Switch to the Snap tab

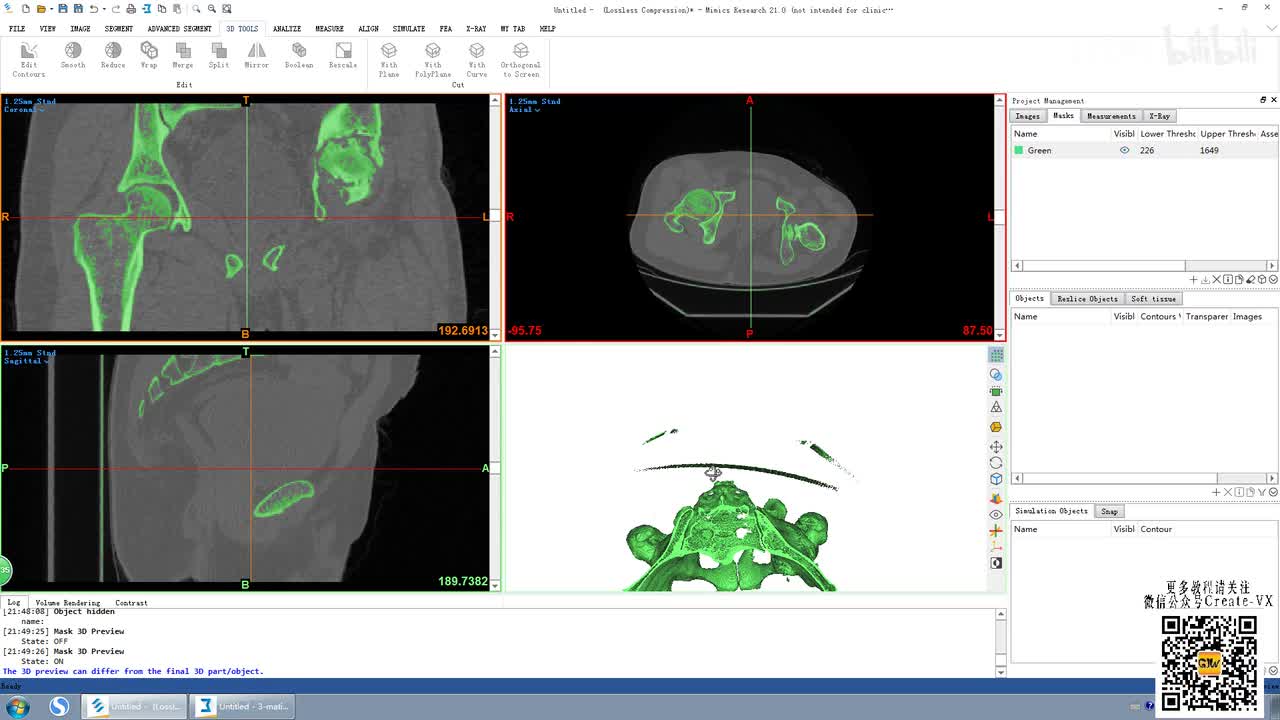coord(1109,511)
